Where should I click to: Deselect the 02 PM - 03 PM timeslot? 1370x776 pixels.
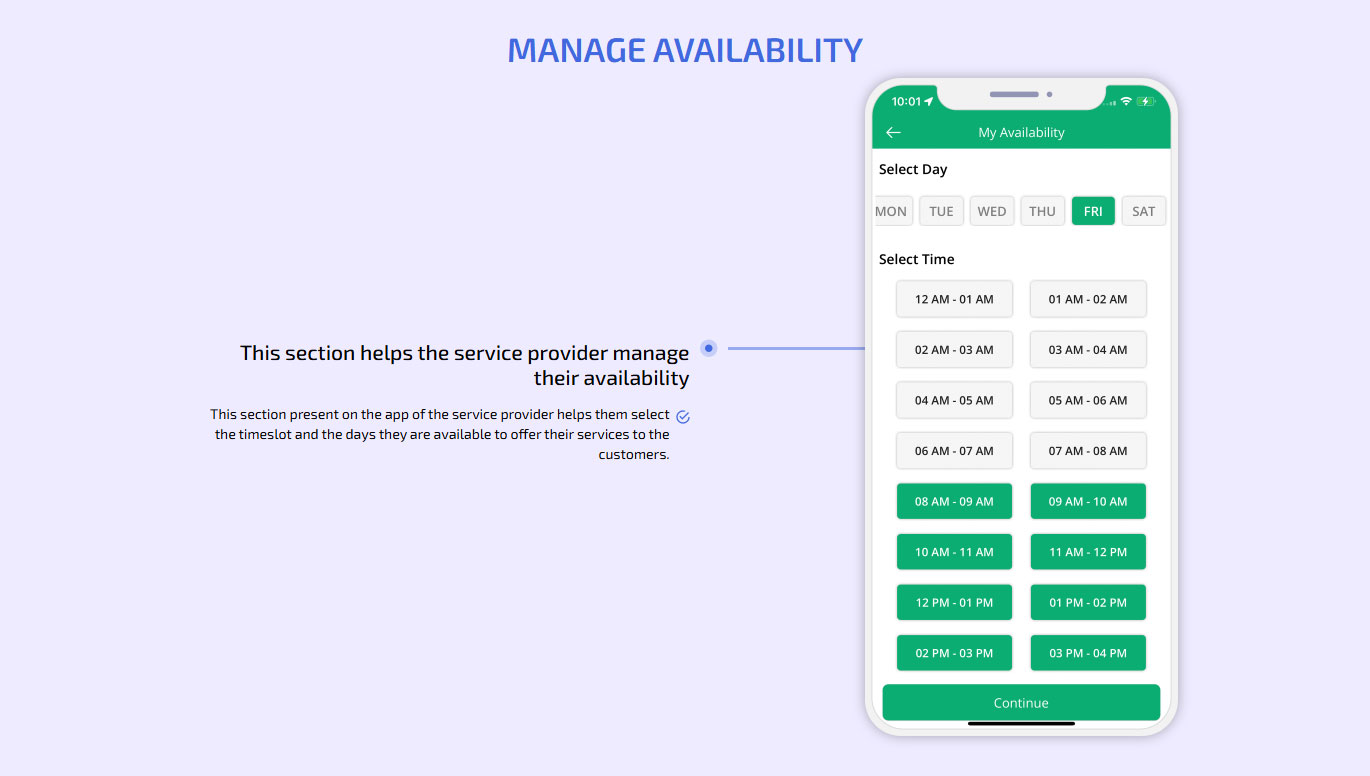(954, 653)
